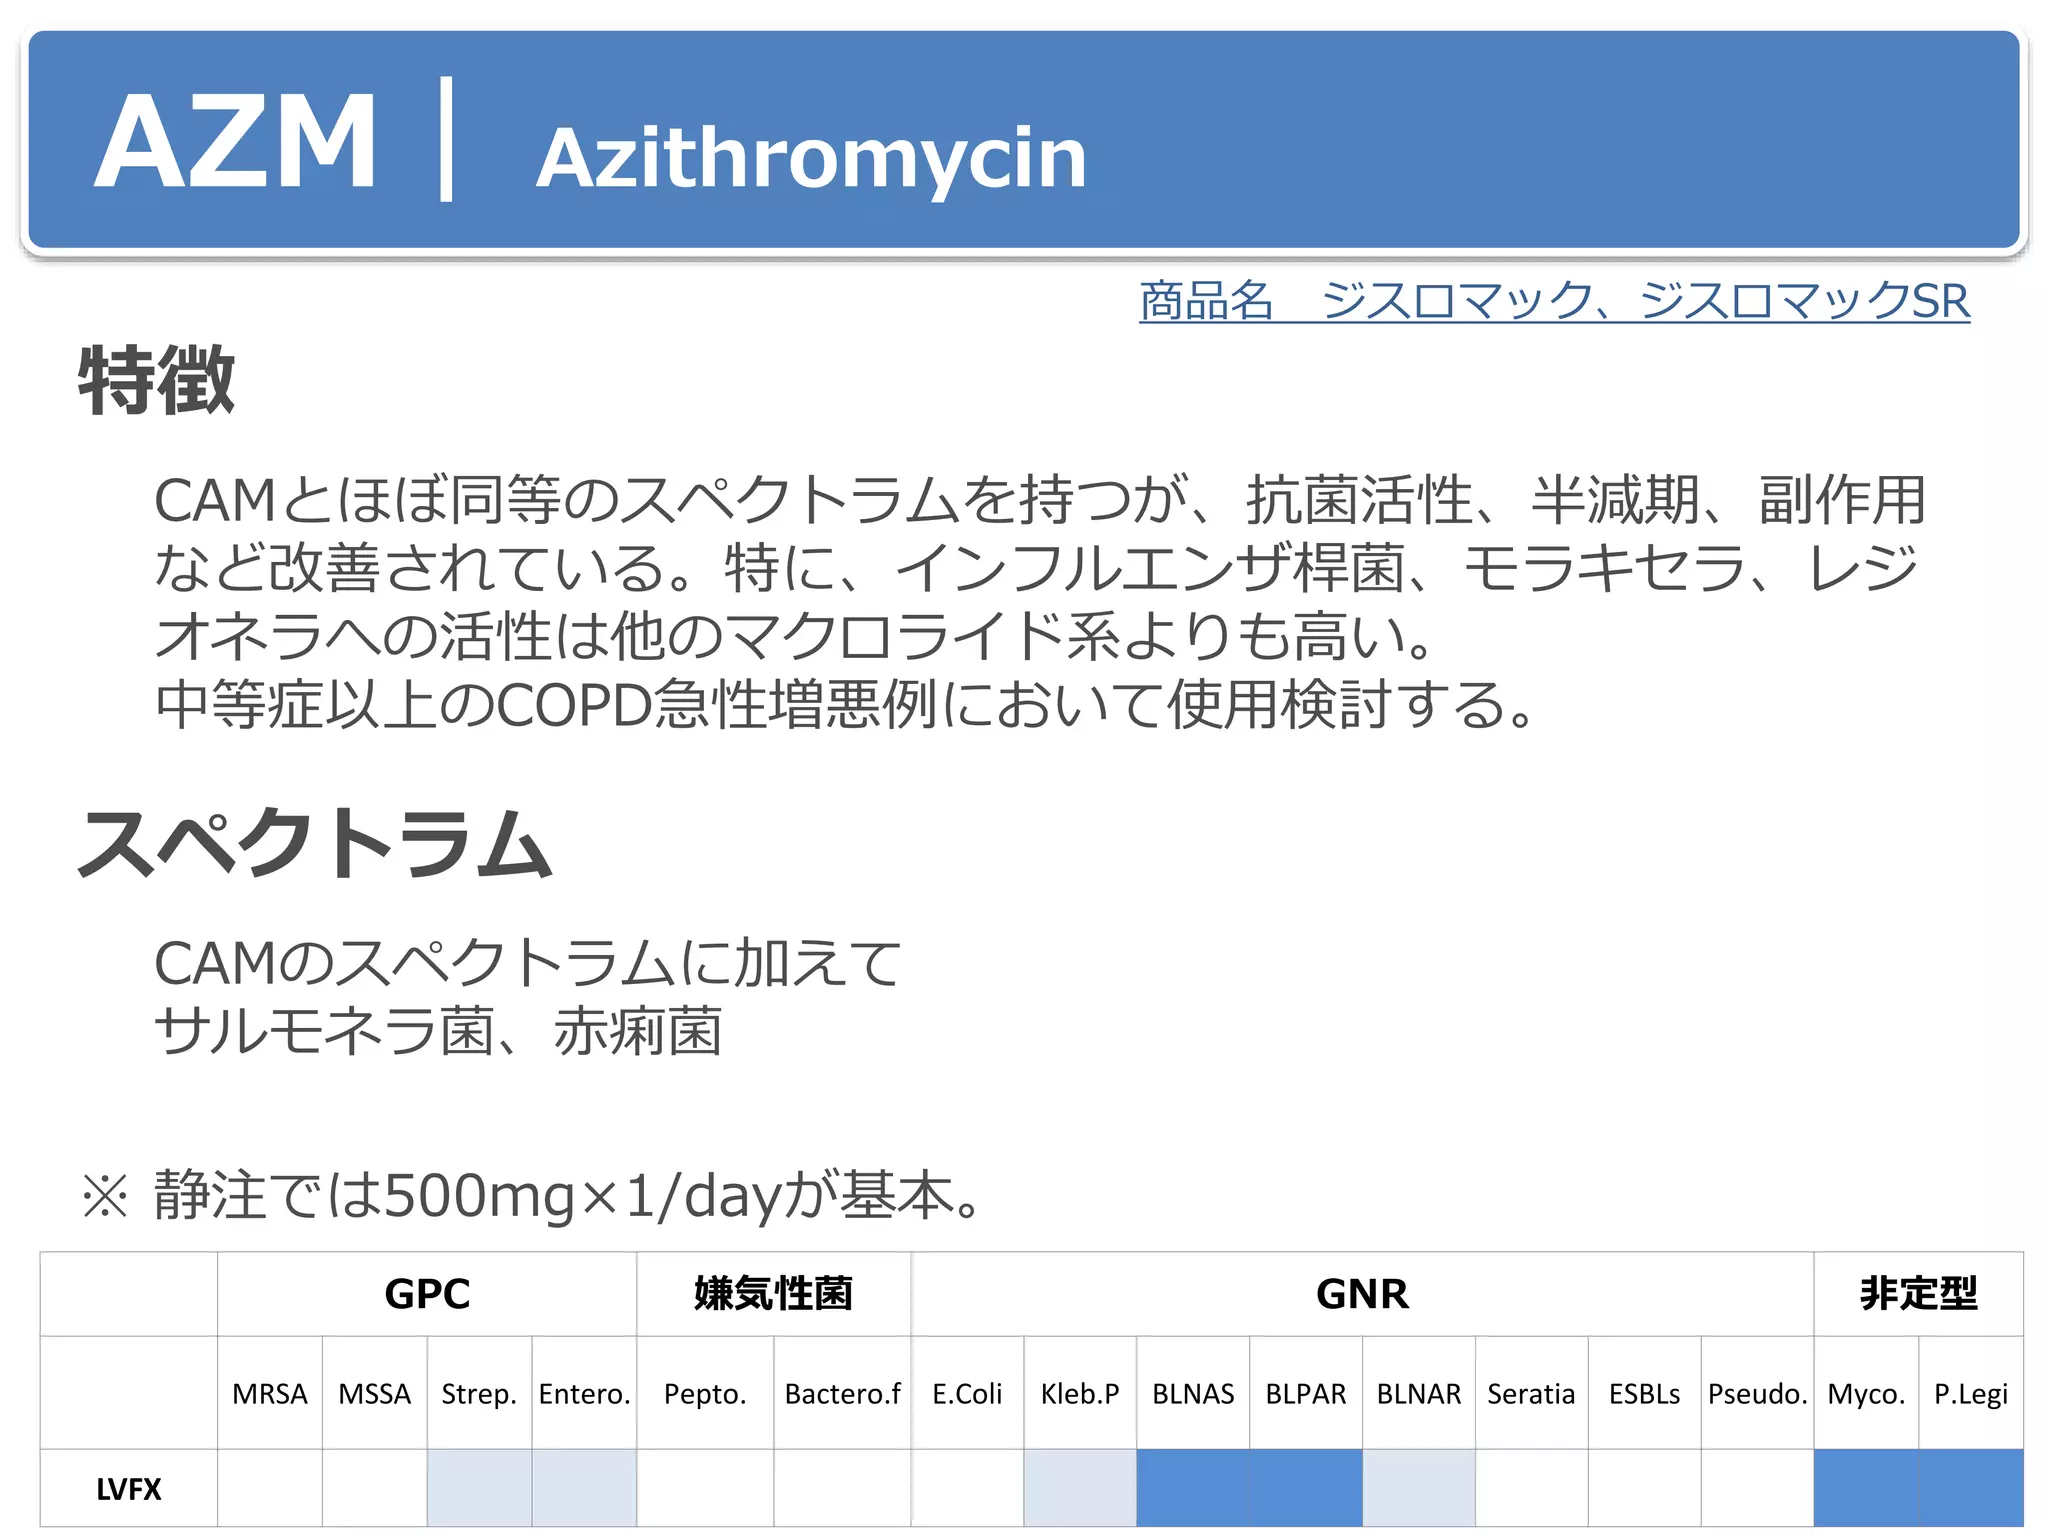Click the light blue LVFX Kleb.P cell
The image size is (2048, 1536).
tap(1080, 1488)
